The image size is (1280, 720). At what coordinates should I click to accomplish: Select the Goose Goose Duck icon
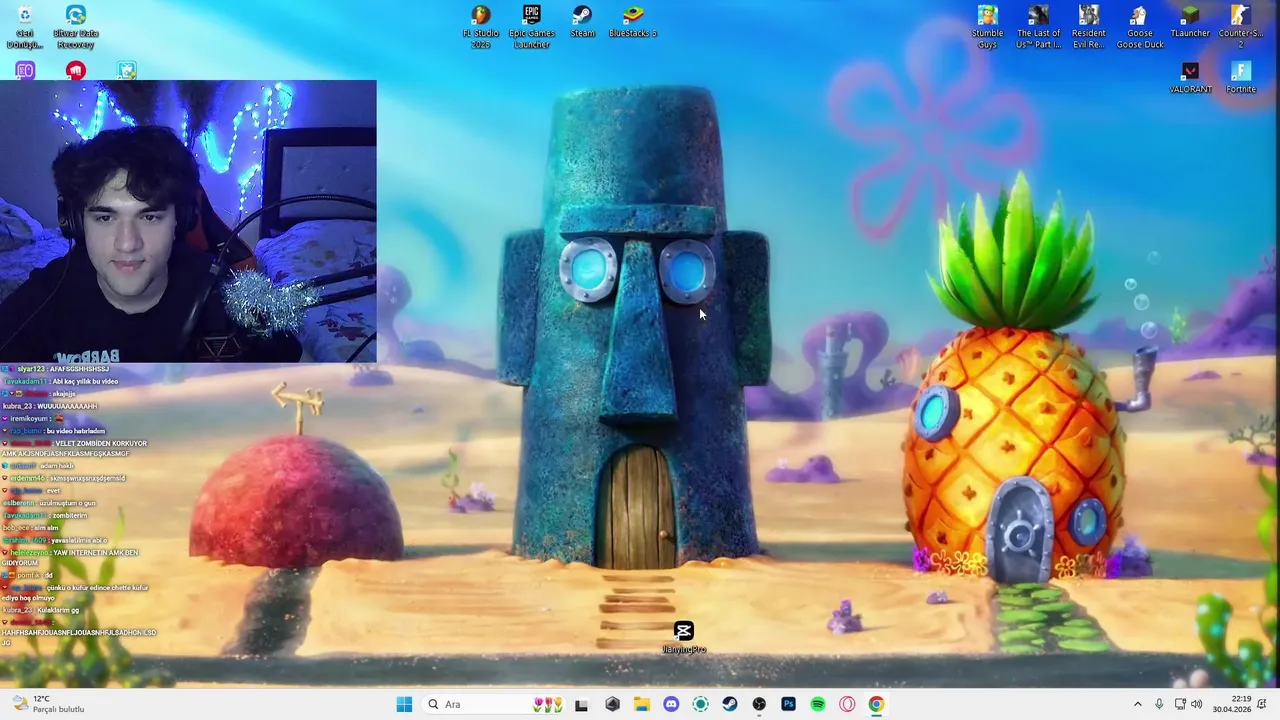1139,26
